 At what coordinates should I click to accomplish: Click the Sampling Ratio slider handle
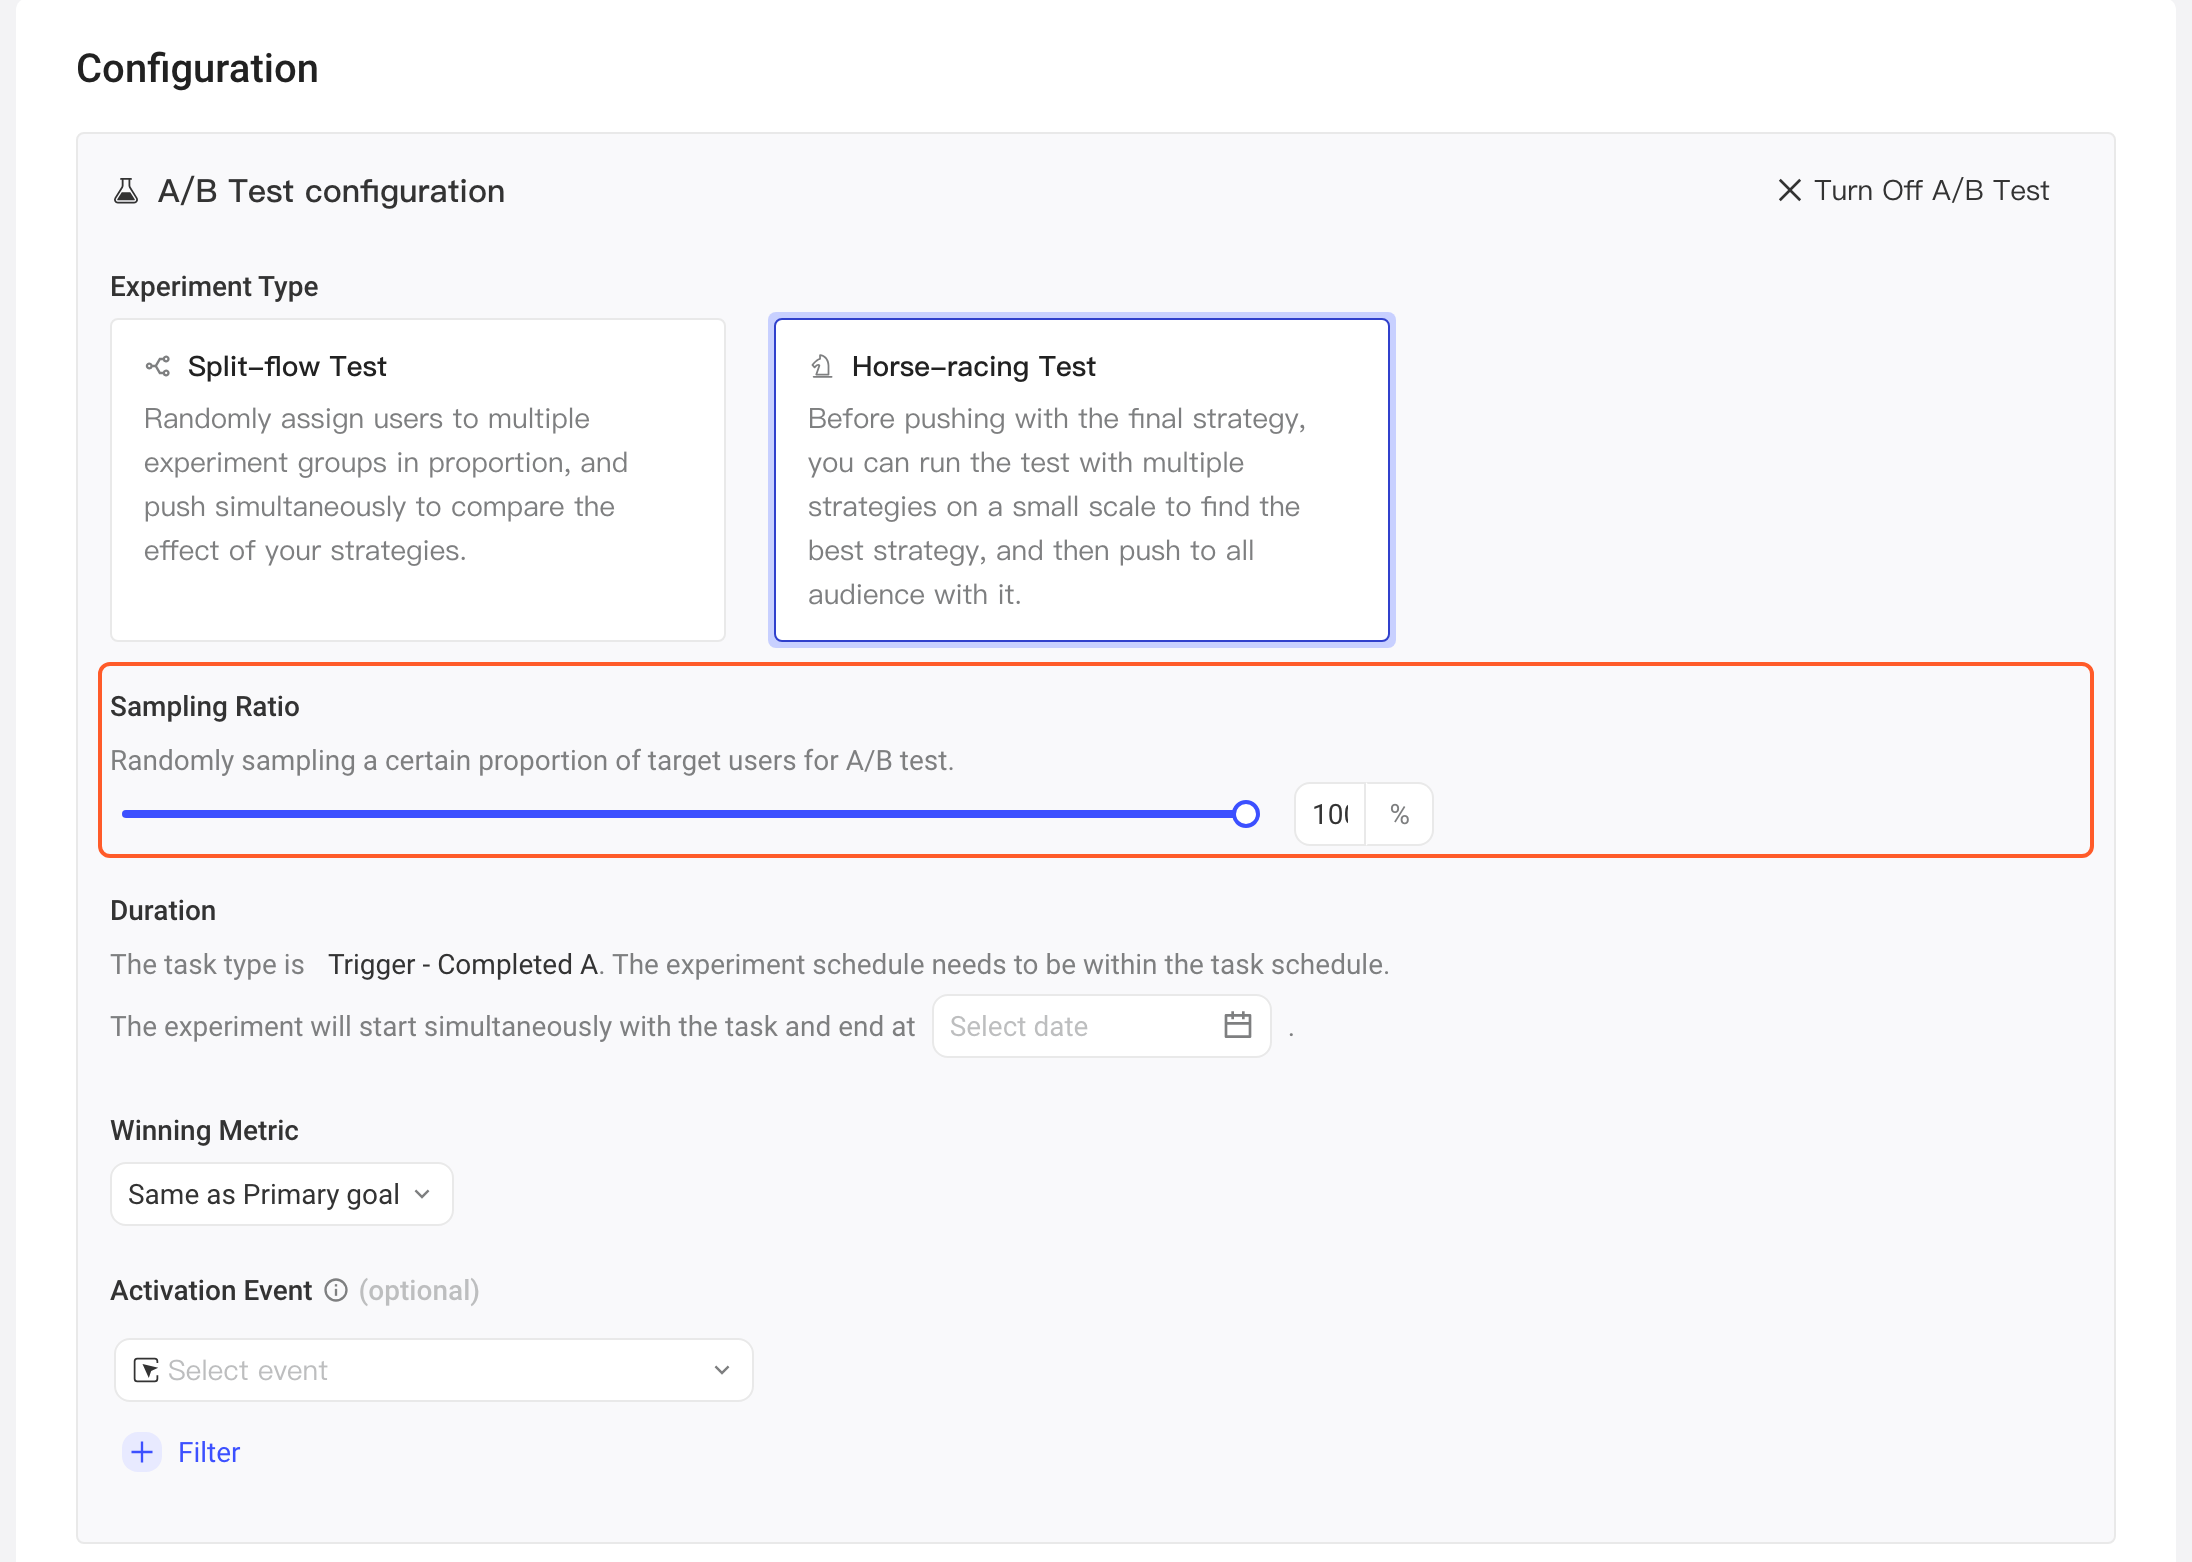point(1246,814)
